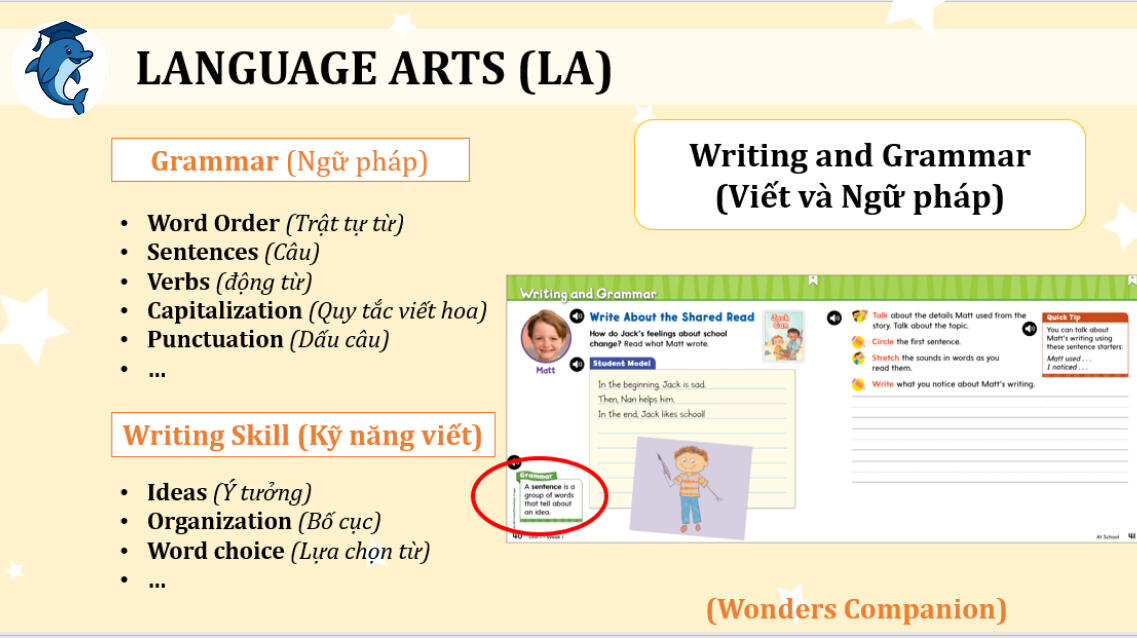
Task: Play the Quick Tip audio speaker
Action: pos(1029,328)
